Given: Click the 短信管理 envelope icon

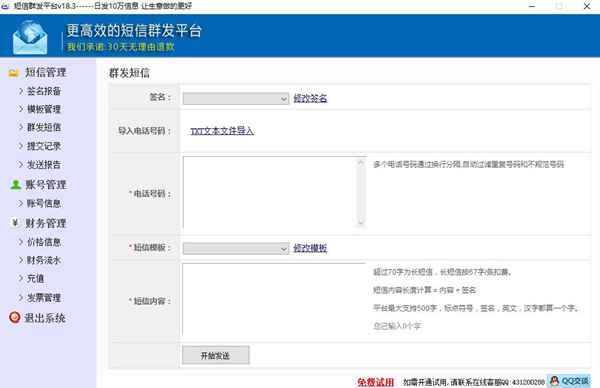Looking at the screenshot, I should [x=14, y=72].
